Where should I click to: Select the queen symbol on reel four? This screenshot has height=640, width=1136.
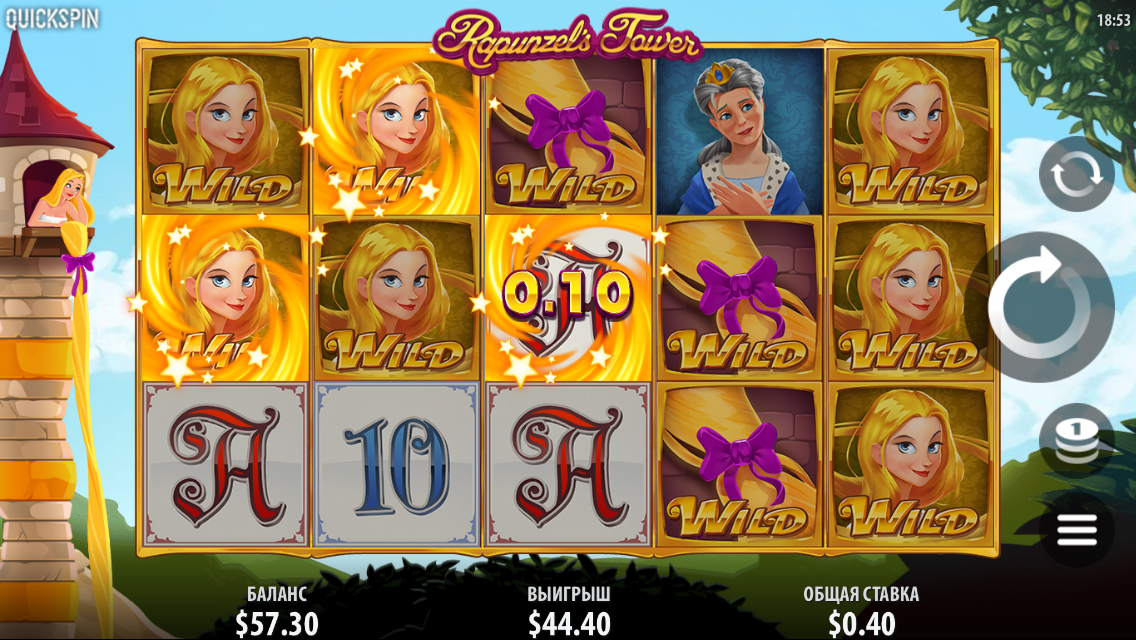coord(739,132)
